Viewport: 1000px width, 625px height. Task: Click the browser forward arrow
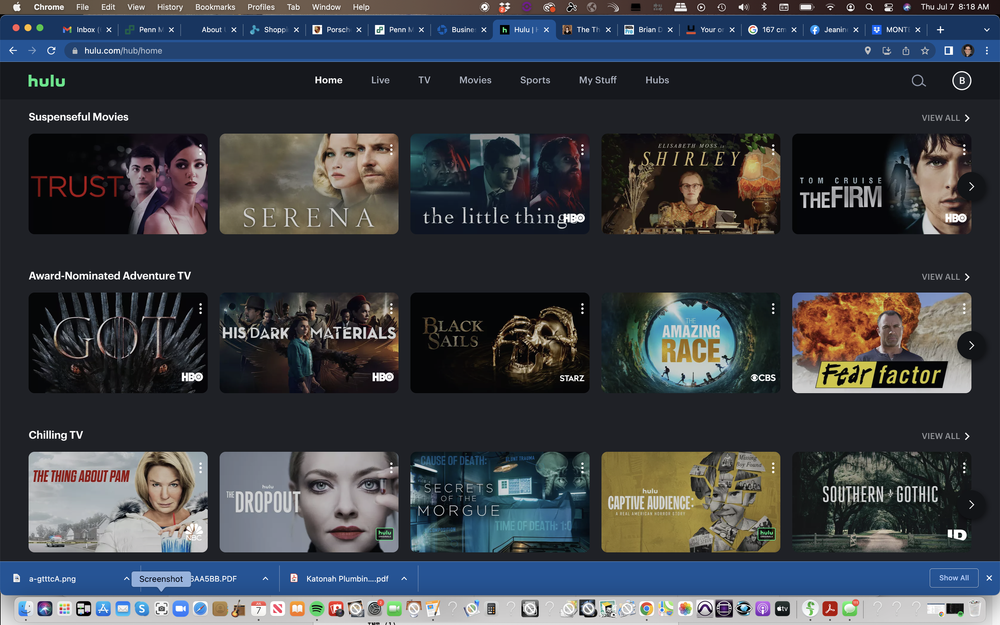point(32,50)
